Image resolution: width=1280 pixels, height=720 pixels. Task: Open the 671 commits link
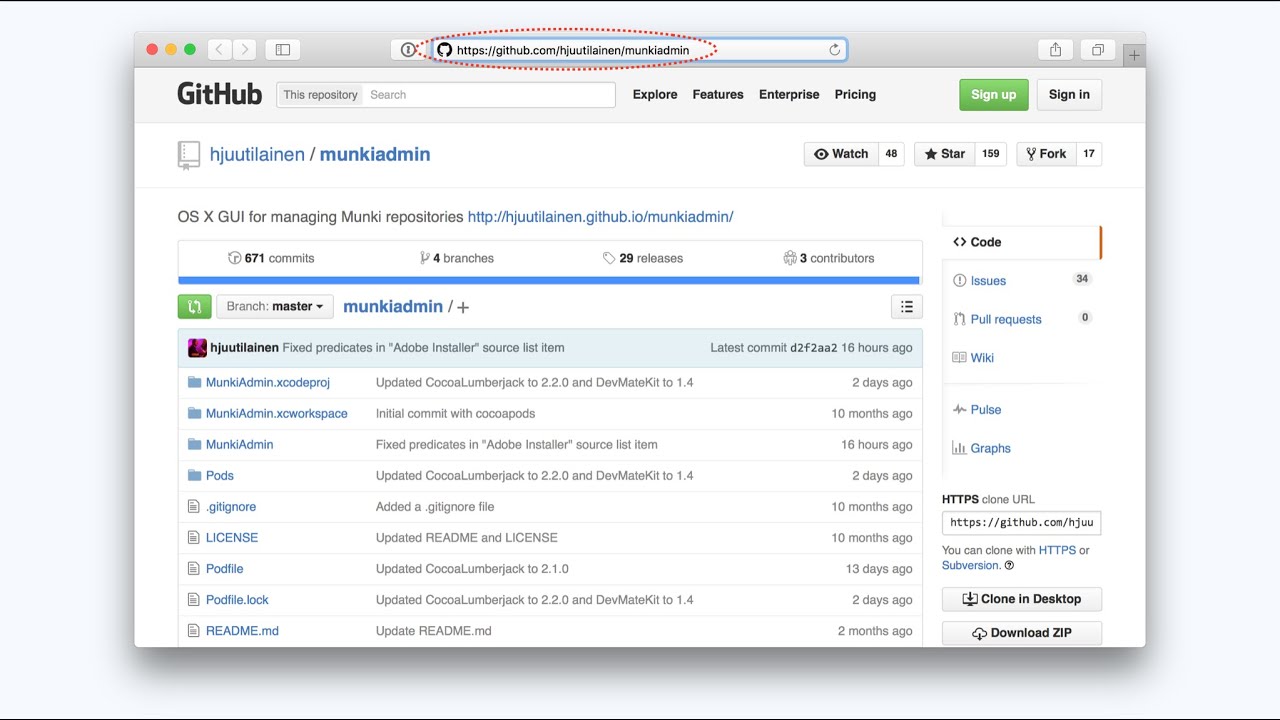click(271, 258)
